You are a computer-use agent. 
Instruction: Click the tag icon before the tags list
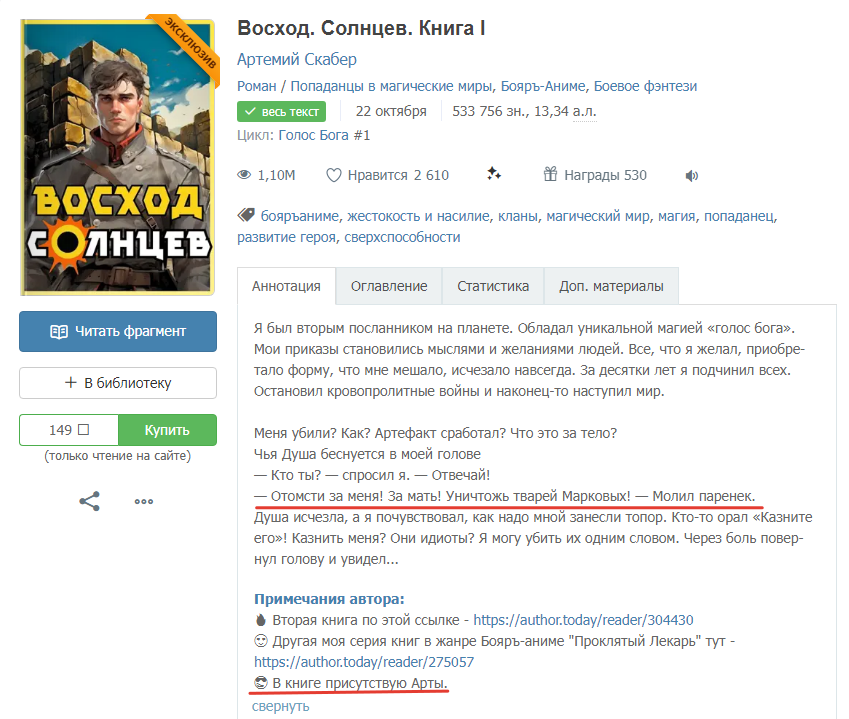[x=245, y=215]
